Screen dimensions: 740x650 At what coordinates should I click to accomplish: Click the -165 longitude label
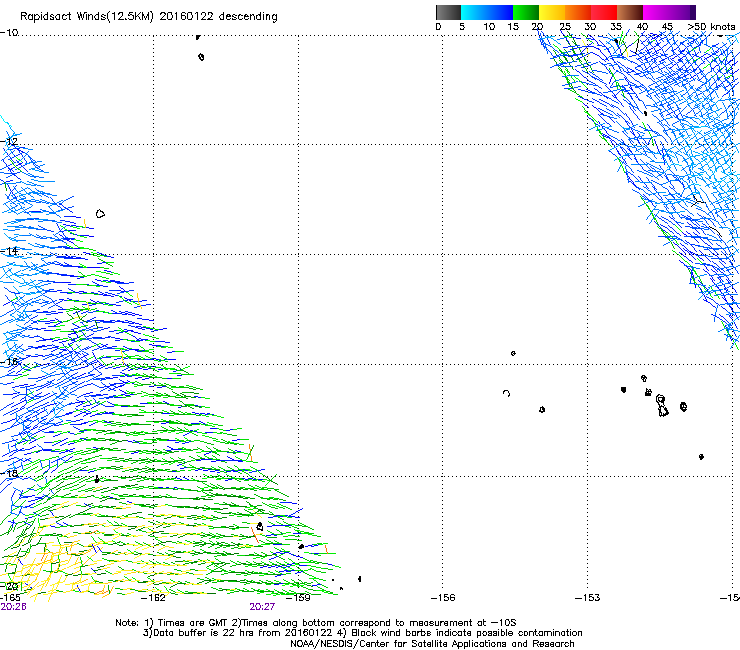[x=10, y=598]
